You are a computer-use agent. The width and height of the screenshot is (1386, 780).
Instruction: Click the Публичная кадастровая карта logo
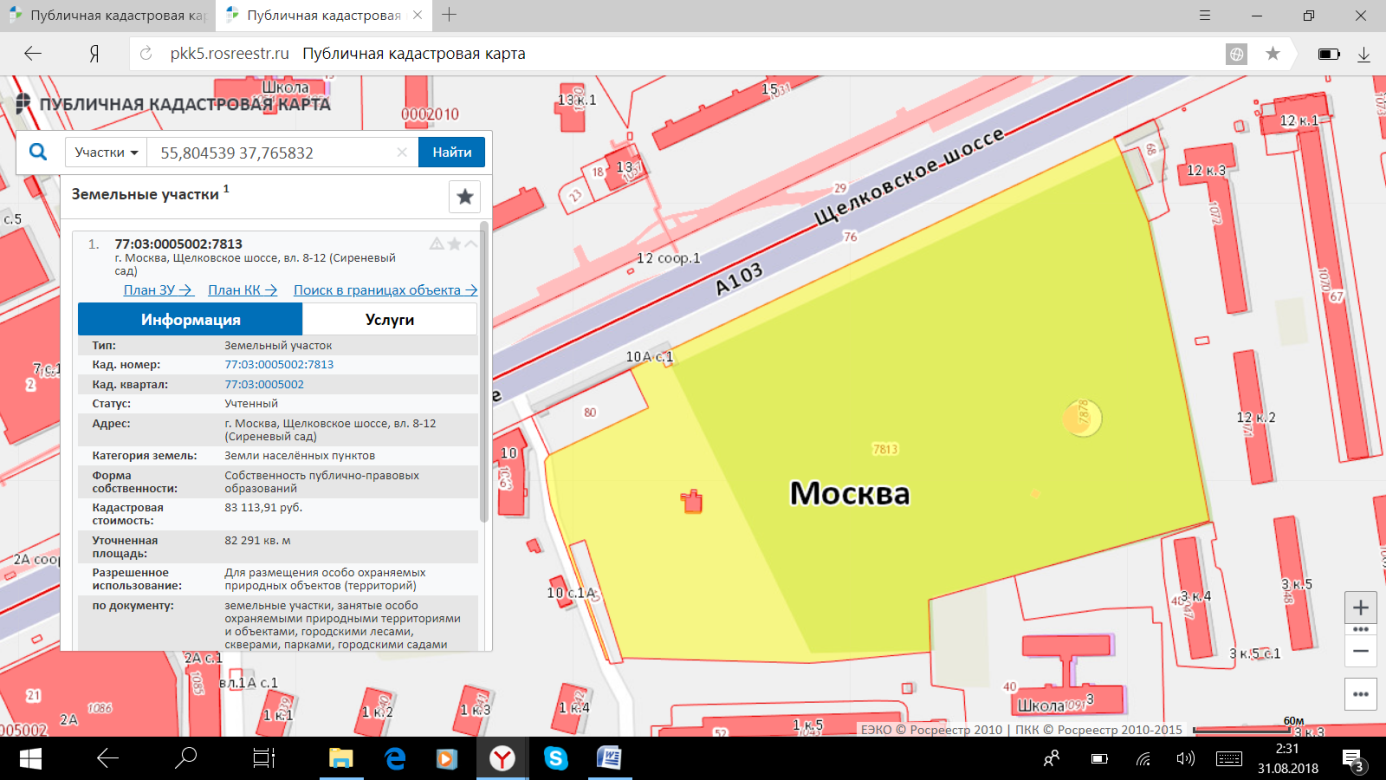(x=172, y=103)
